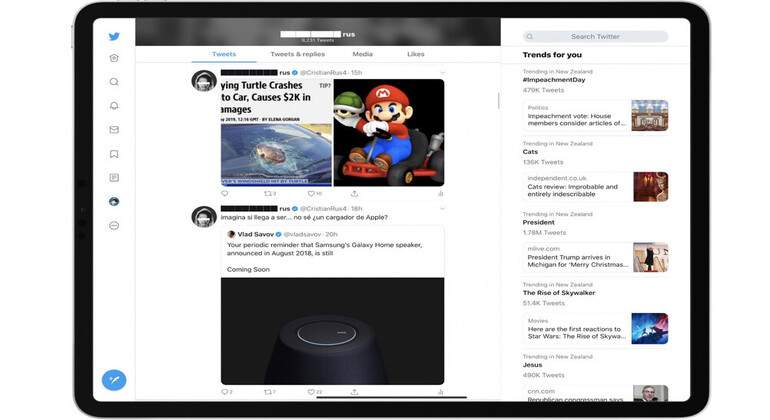
Task: Share the Galaxy Home speaker tweet
Action: coord(354,392)
